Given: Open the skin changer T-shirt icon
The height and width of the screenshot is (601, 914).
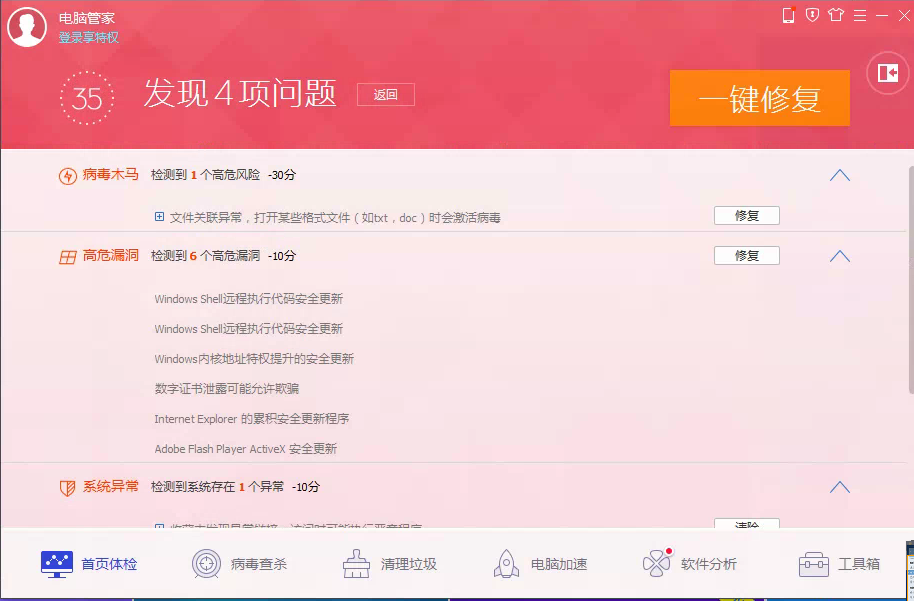Looking at the screenshot, I should (x=836, y=15).
